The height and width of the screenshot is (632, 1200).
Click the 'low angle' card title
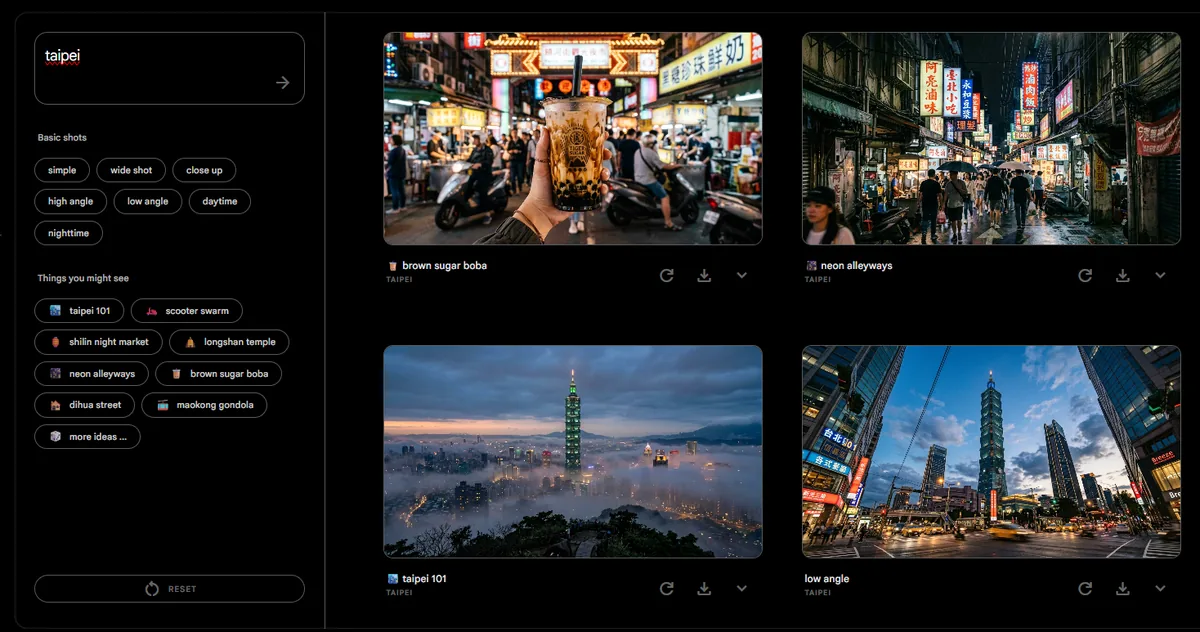(x=827, y=579)
